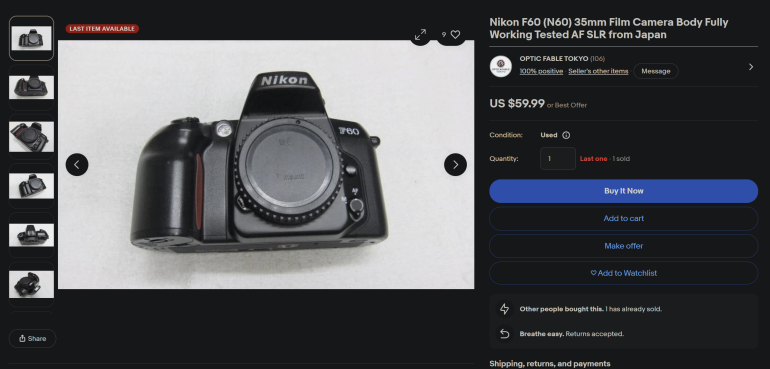Viewport: 770px width, 369px height.
Task: Click the LAST ITEM AVAILABLE badge
Action: tap(102, 29)
